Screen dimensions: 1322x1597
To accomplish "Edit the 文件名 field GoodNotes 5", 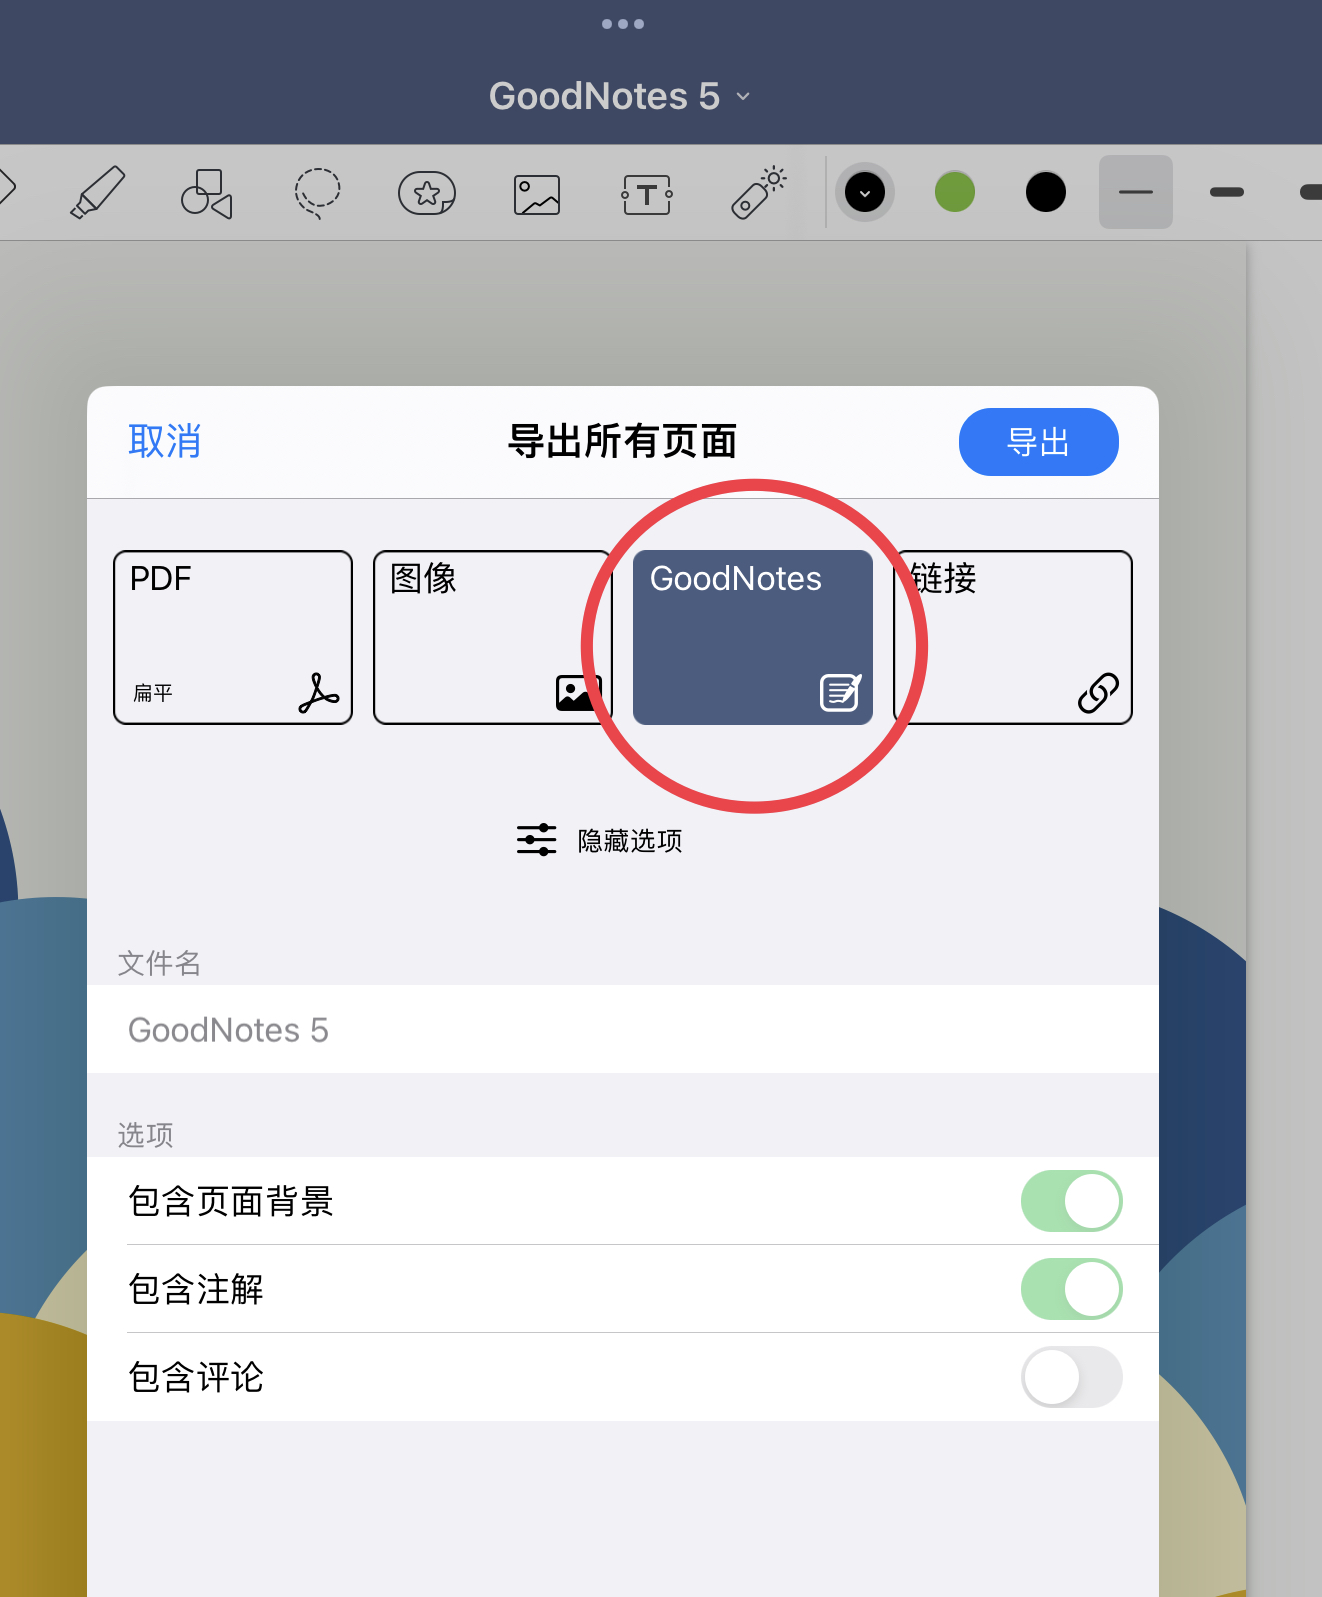I will pyautogui.click(x=623, y=1029).
